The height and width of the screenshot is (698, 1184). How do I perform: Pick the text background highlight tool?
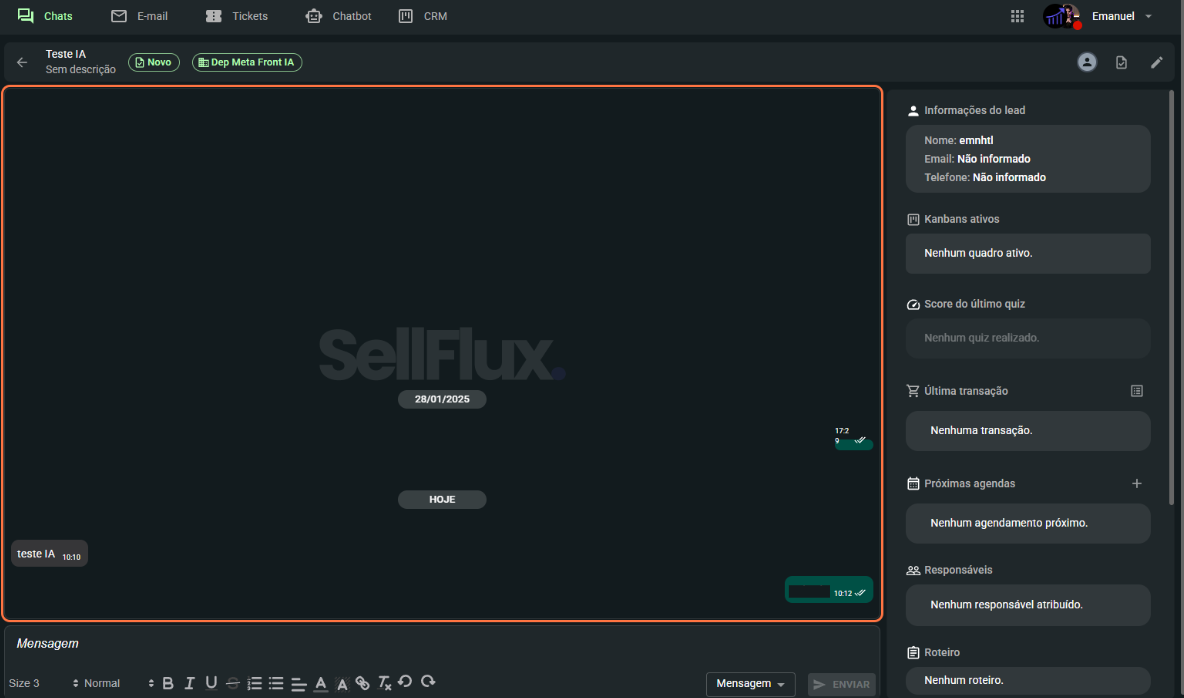(342, 684)
